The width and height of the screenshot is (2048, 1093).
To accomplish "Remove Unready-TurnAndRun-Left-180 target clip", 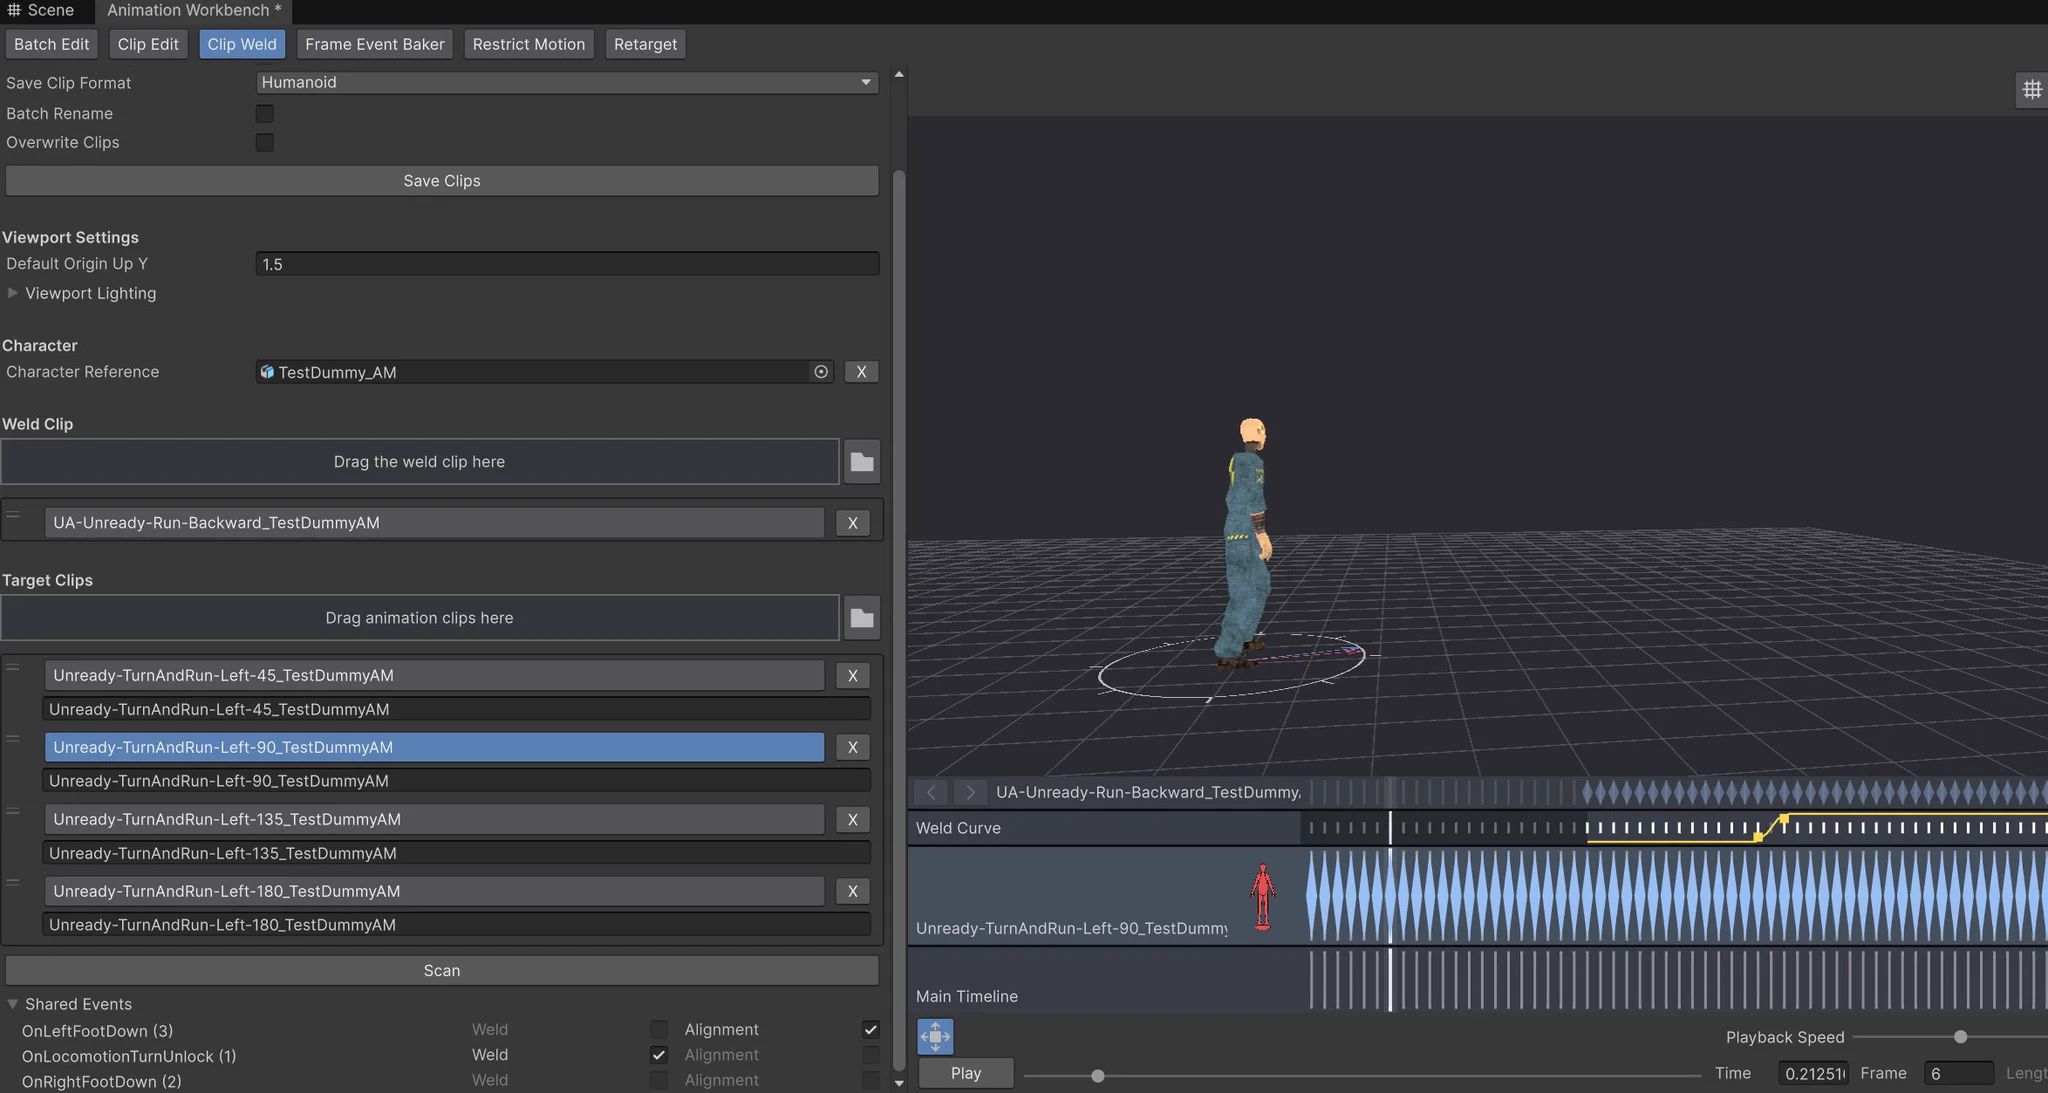I will (x=852, y=891).
